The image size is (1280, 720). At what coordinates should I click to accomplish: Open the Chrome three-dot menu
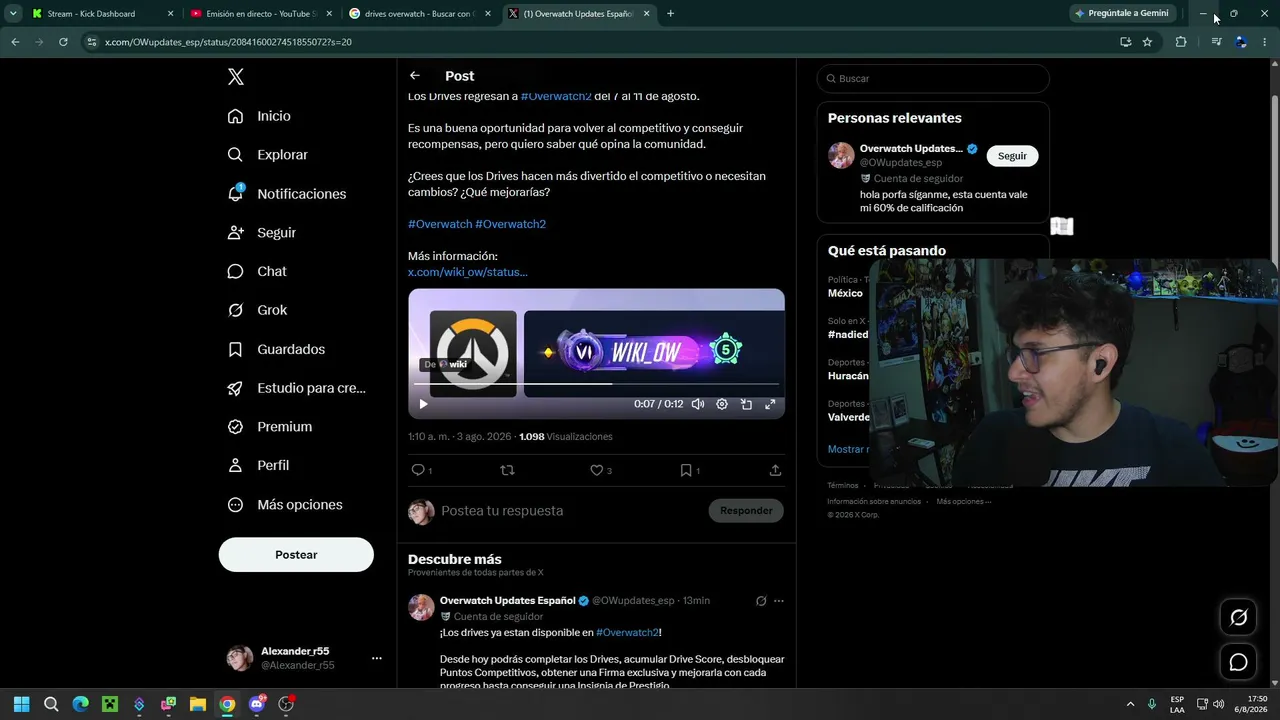tap(1265, 42)
